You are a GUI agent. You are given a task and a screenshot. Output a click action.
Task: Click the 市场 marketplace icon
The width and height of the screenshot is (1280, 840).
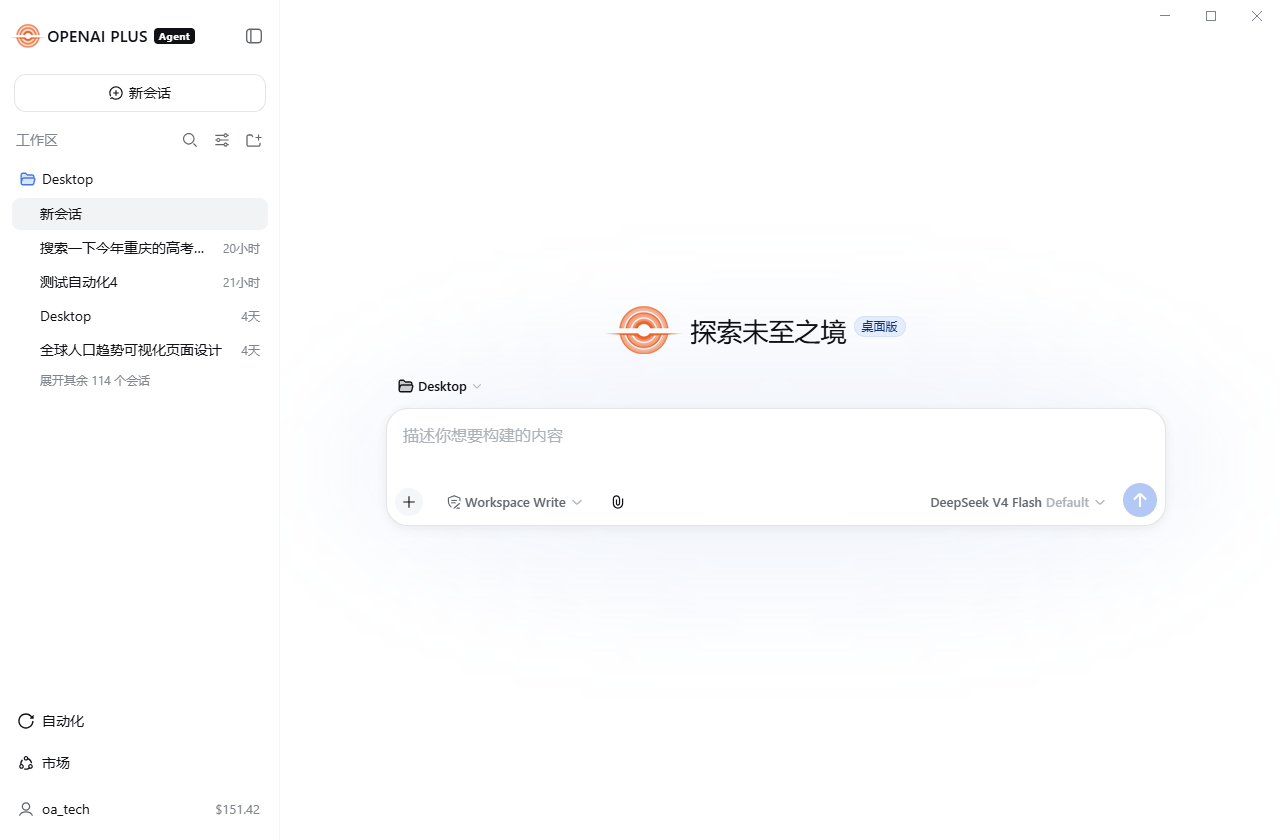pyautogui.click(x=27, y=763)
